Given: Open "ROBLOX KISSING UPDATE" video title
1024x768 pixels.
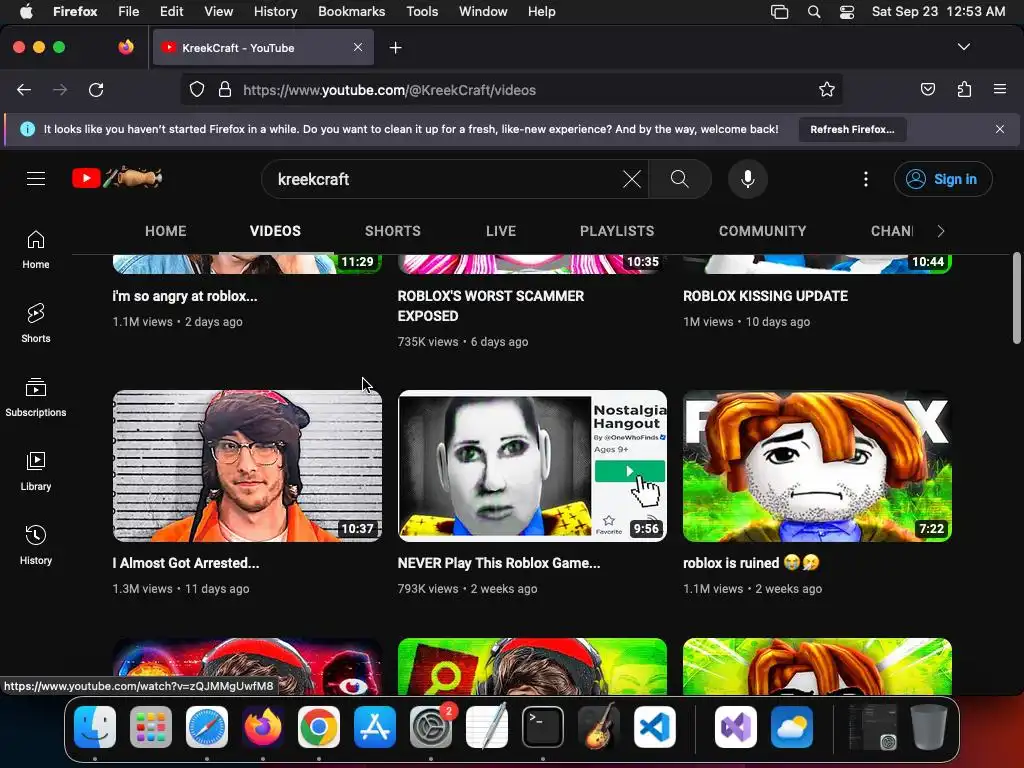Looking at the screenshot, I should coord(765,296).
